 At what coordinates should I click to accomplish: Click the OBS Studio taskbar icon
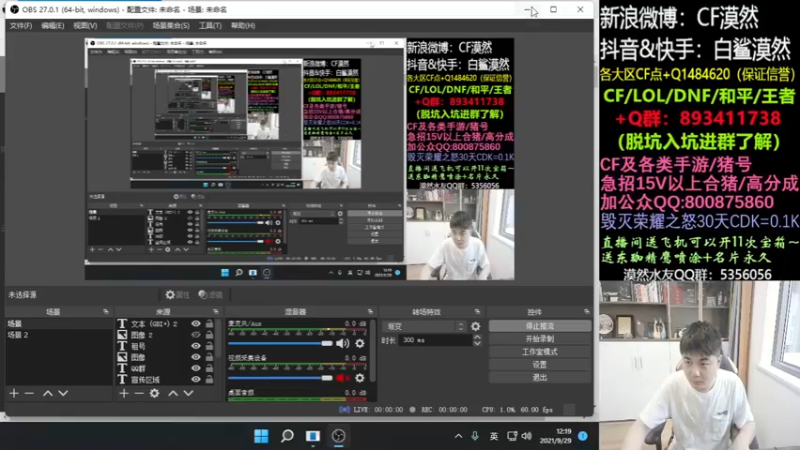click(338, 436)
